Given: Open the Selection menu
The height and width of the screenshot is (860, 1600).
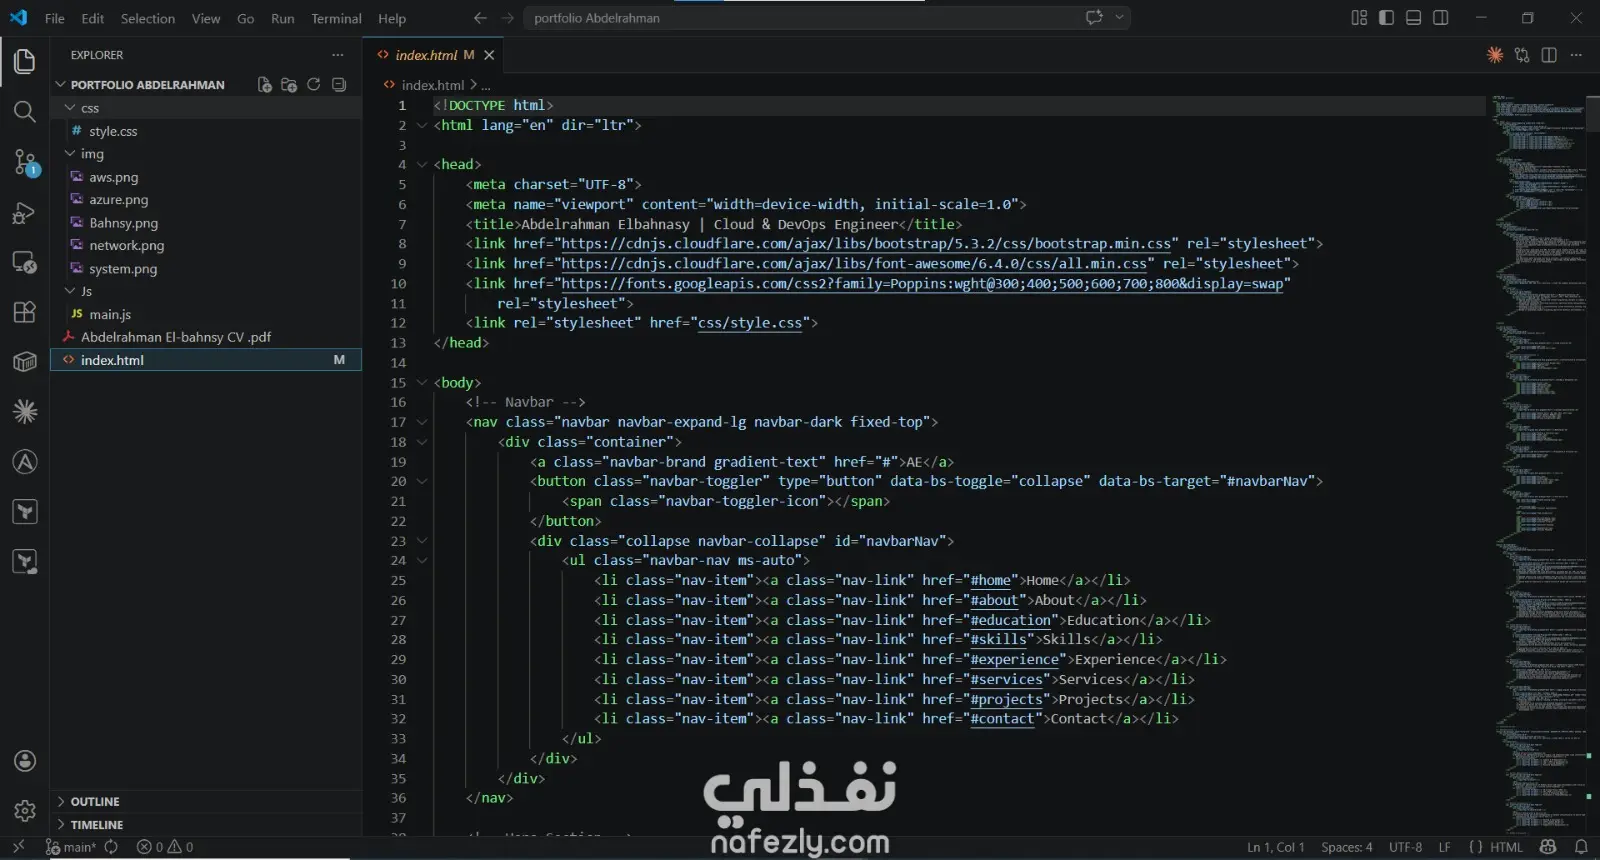Looking at the screenshot, I should point(148,18).
